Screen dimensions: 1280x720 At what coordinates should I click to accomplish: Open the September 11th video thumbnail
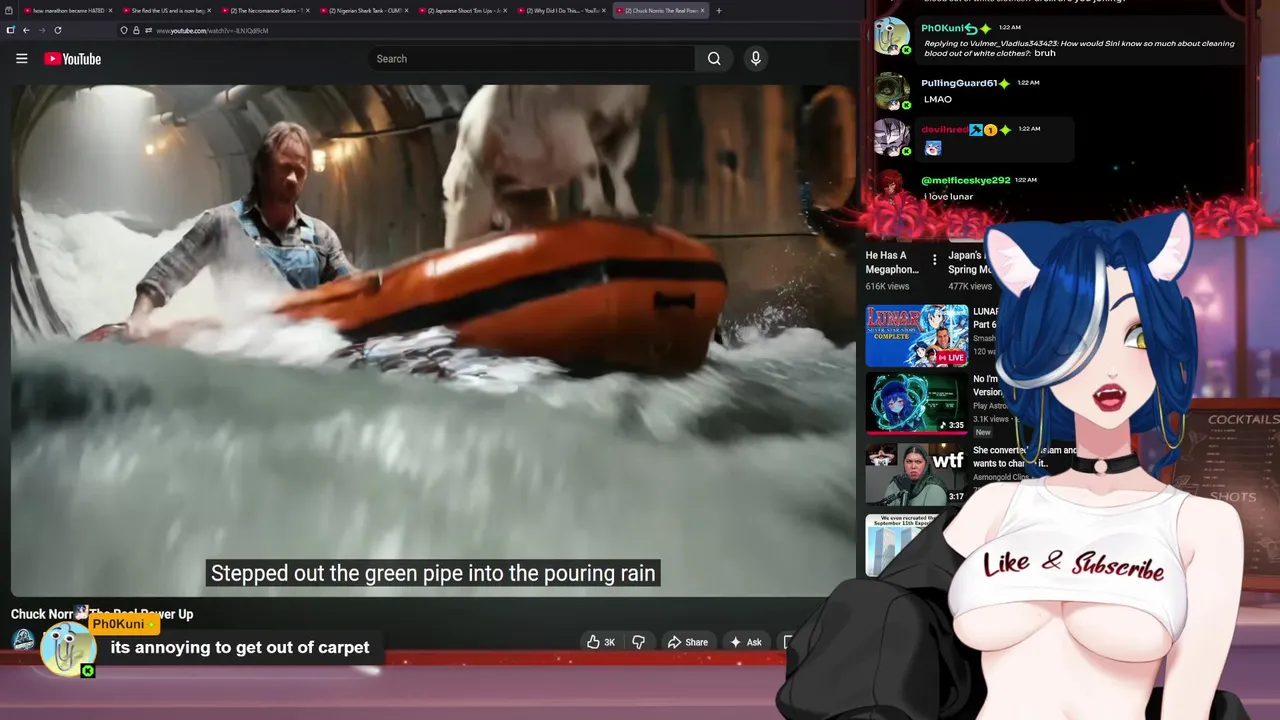click(x=903, y=545)
